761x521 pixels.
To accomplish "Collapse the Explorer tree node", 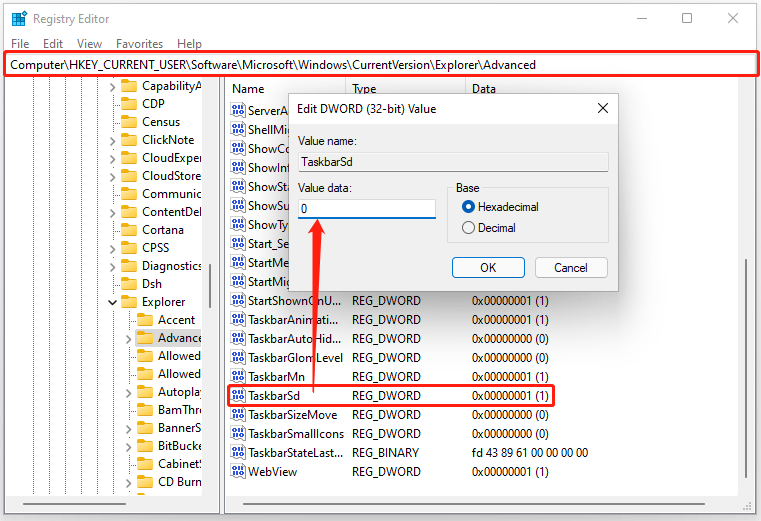I will pos(113,302).
